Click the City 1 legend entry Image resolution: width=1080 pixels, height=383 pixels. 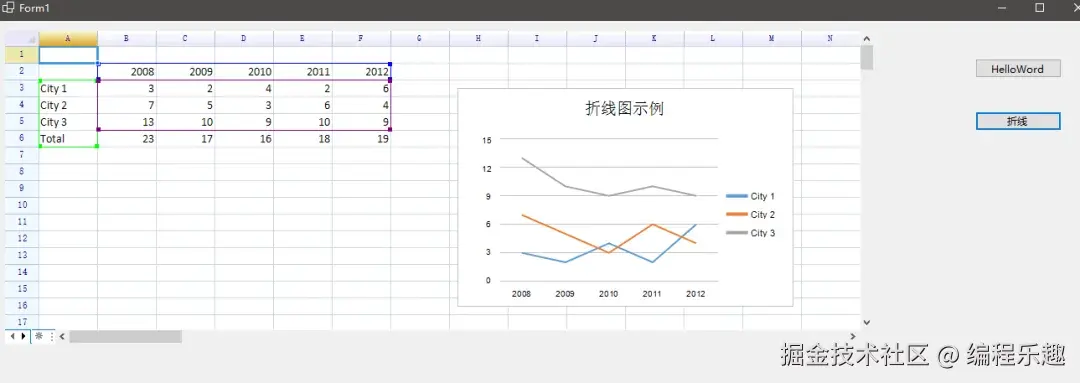751,196
